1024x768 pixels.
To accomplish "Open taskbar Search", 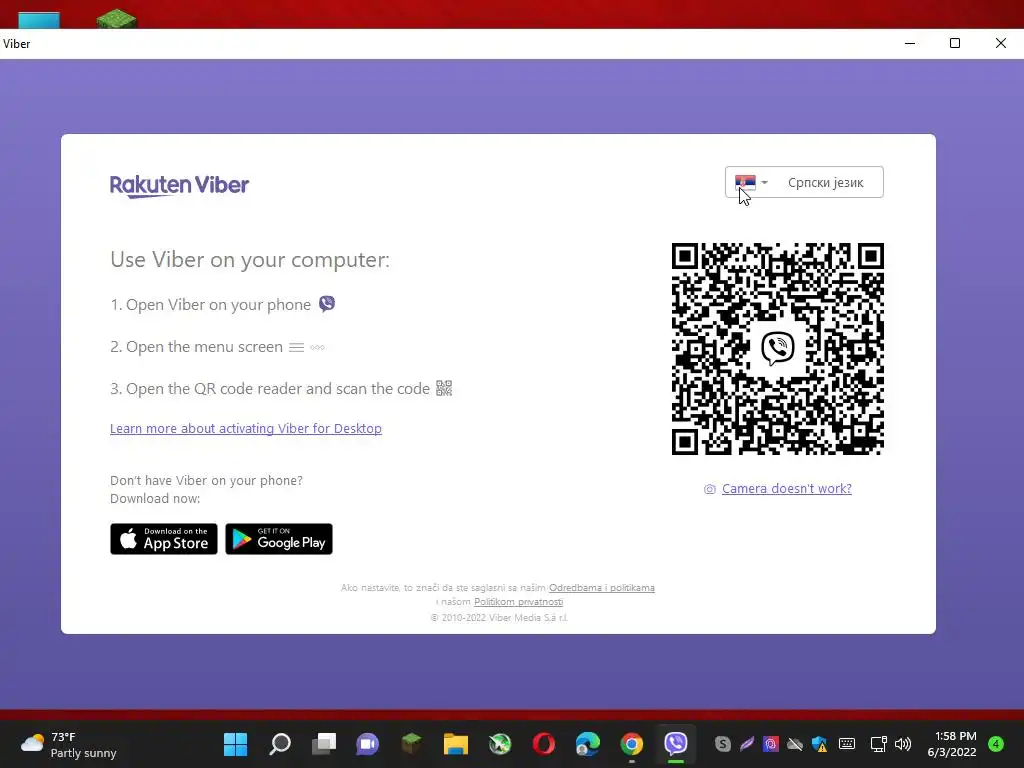I will tap(280, 744).
